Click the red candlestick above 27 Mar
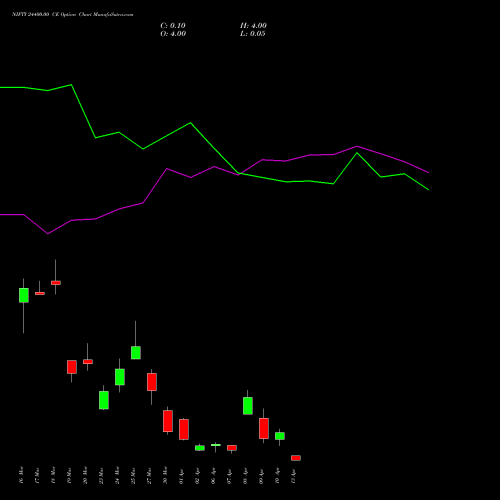The width and height of the screenshot is (500, 500). pyautogui.click(x=152, y=382)
